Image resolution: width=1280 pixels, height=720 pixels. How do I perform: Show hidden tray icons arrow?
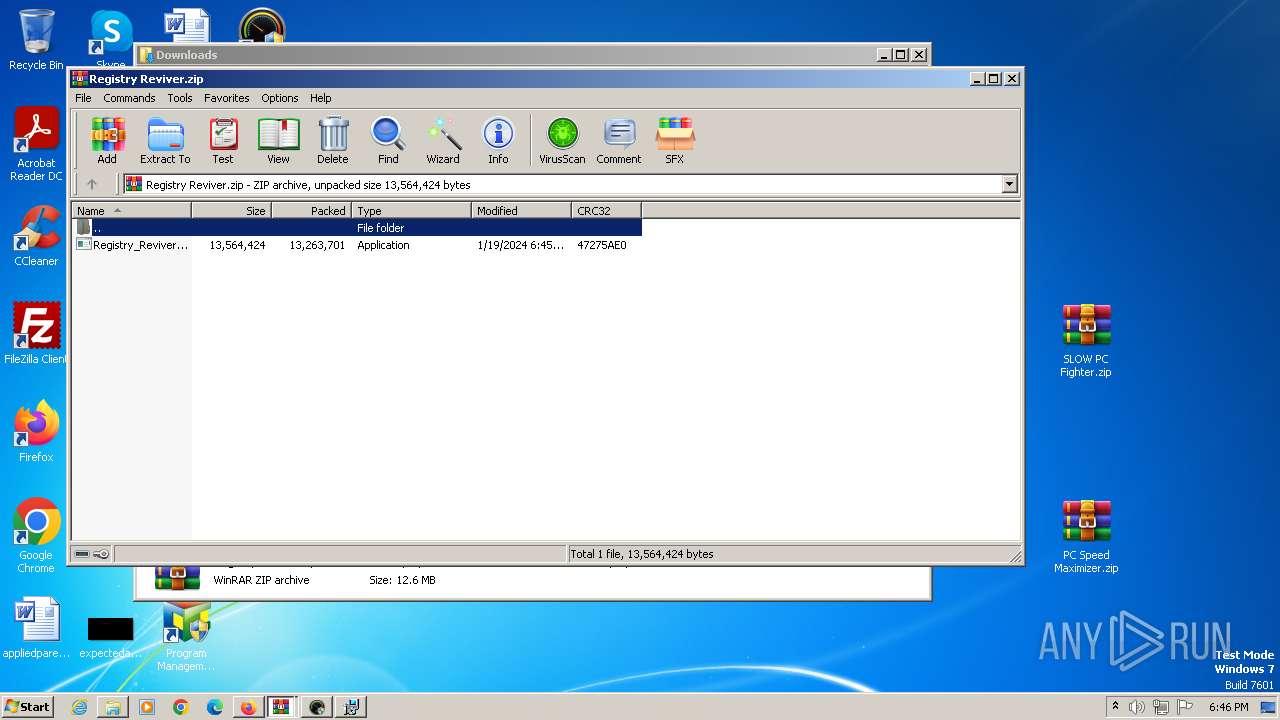[1115, 706]
